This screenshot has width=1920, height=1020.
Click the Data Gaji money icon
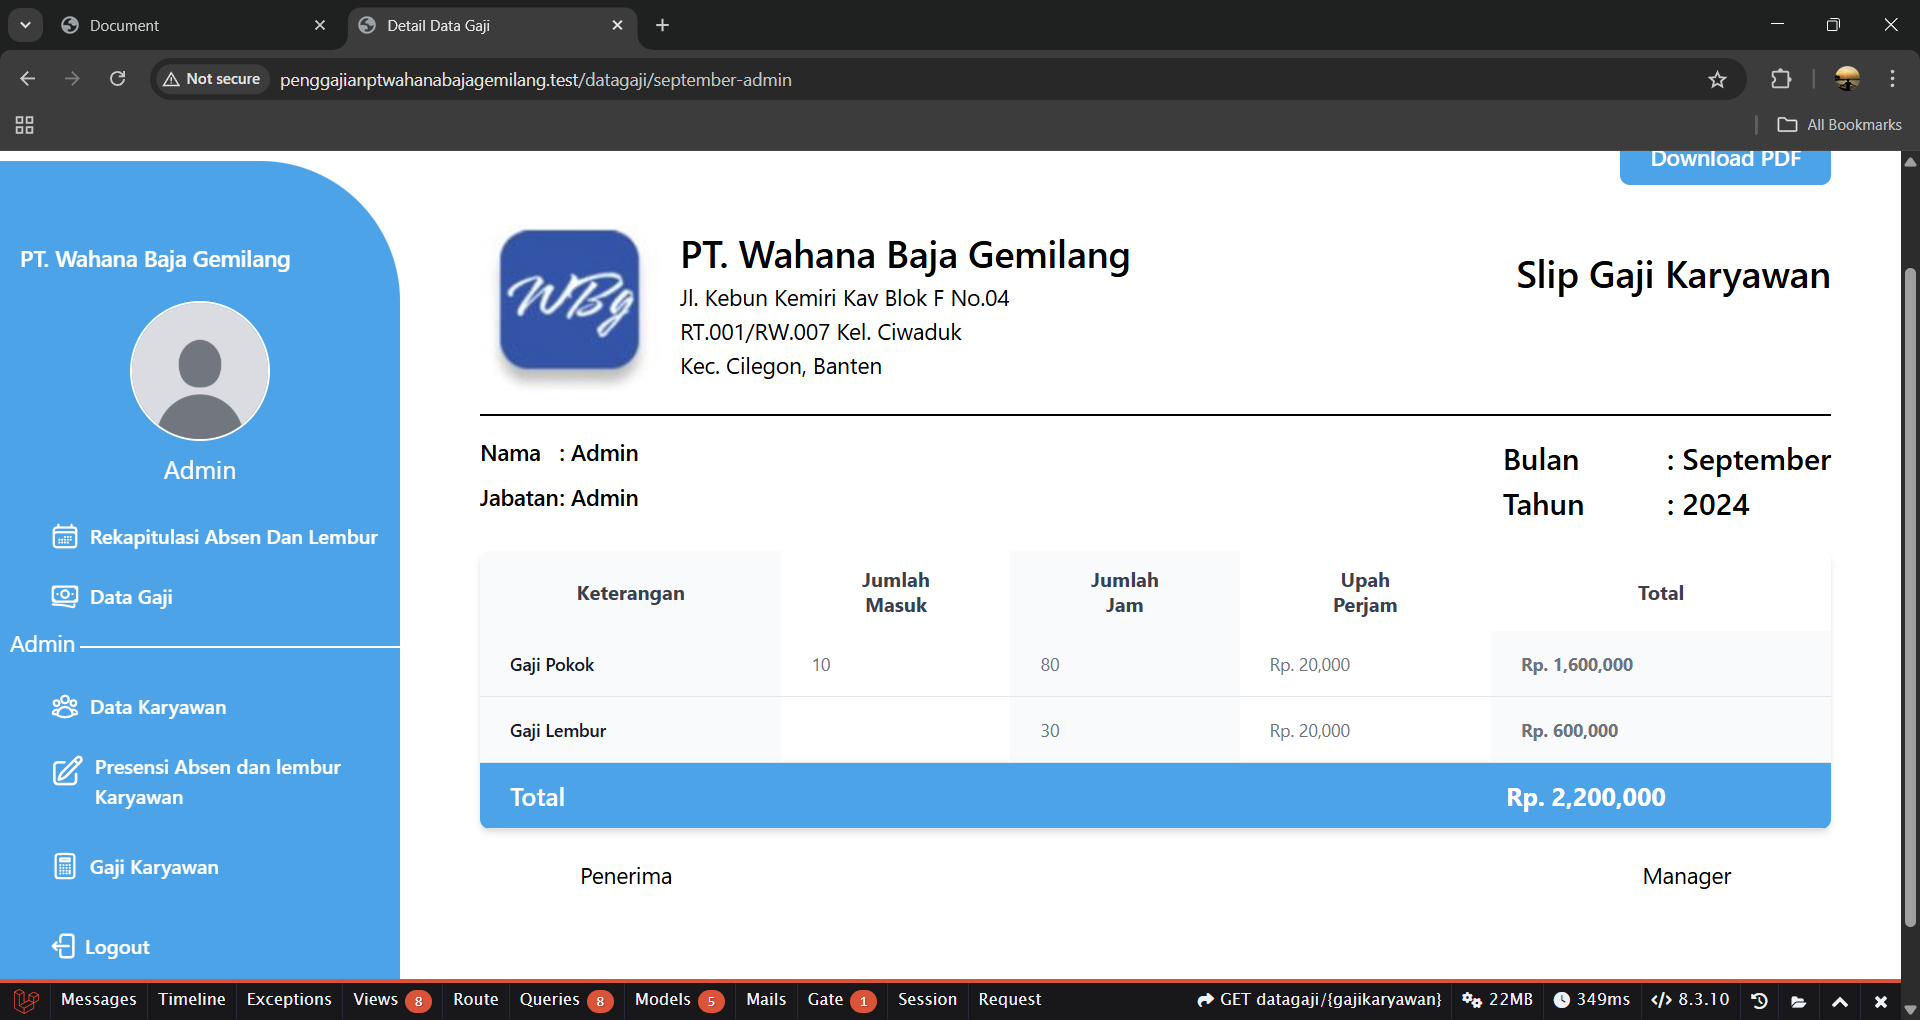coord(65,597)
